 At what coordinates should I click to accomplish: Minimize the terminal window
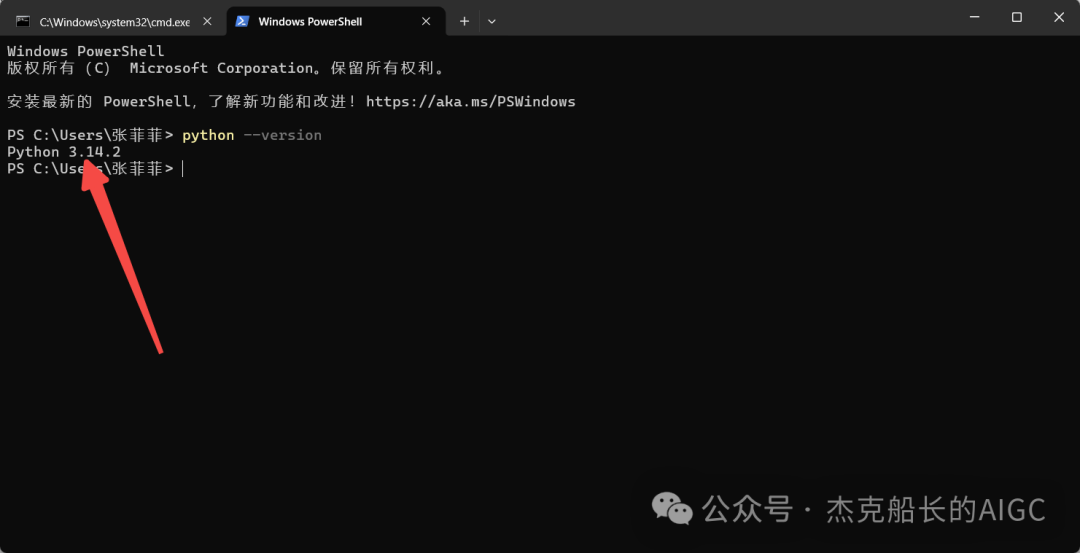(x=974, y=17)
